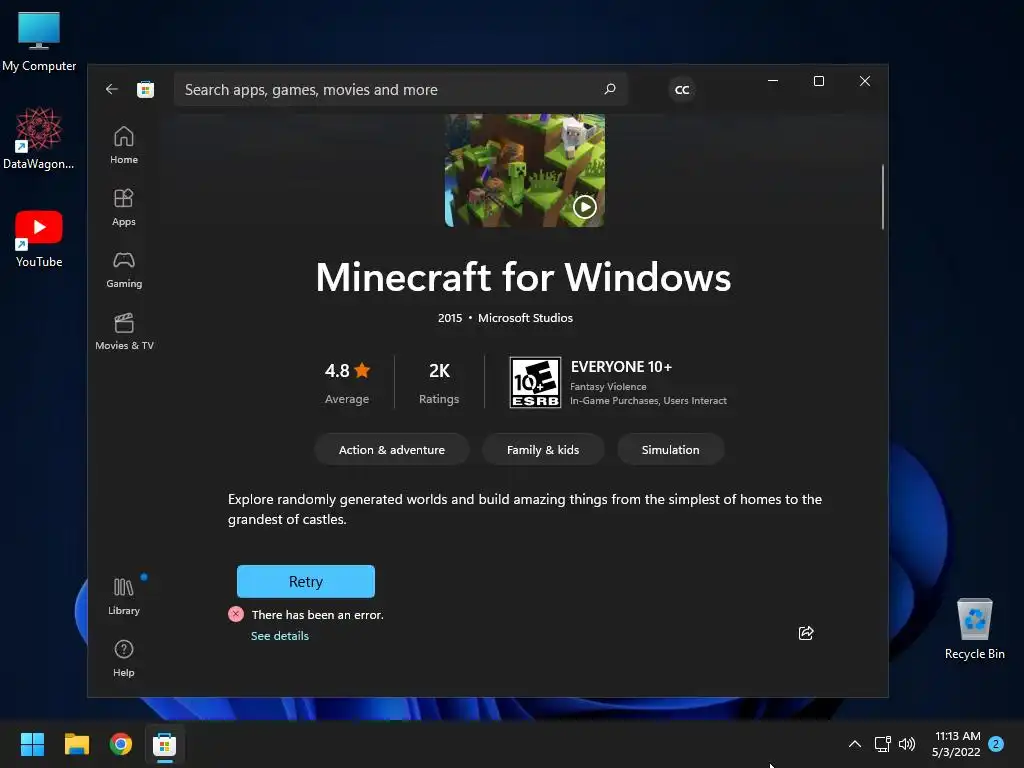Open Apps in the Store sidebar

(x=123, y=207)
